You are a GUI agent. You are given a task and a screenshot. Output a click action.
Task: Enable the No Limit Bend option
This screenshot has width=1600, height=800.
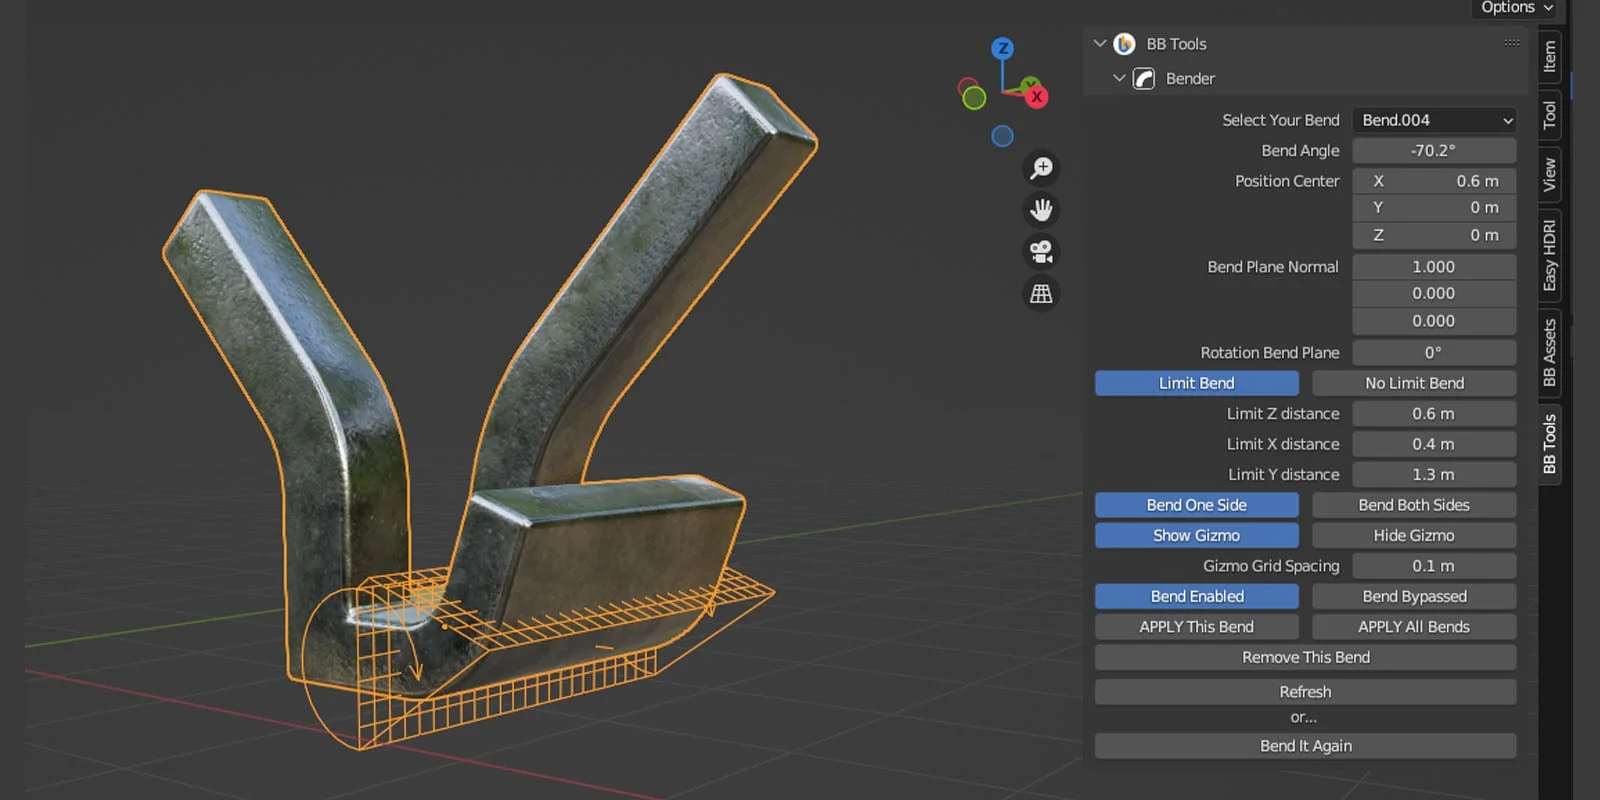(1413, 383)
